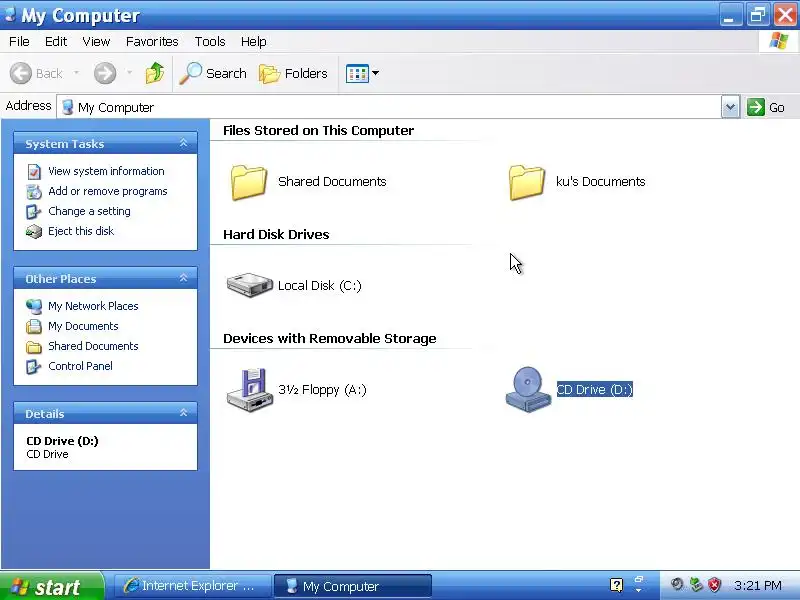Collapse the System Tasks panel
This screenshot has height=600, width=800.
pos(183,143)
